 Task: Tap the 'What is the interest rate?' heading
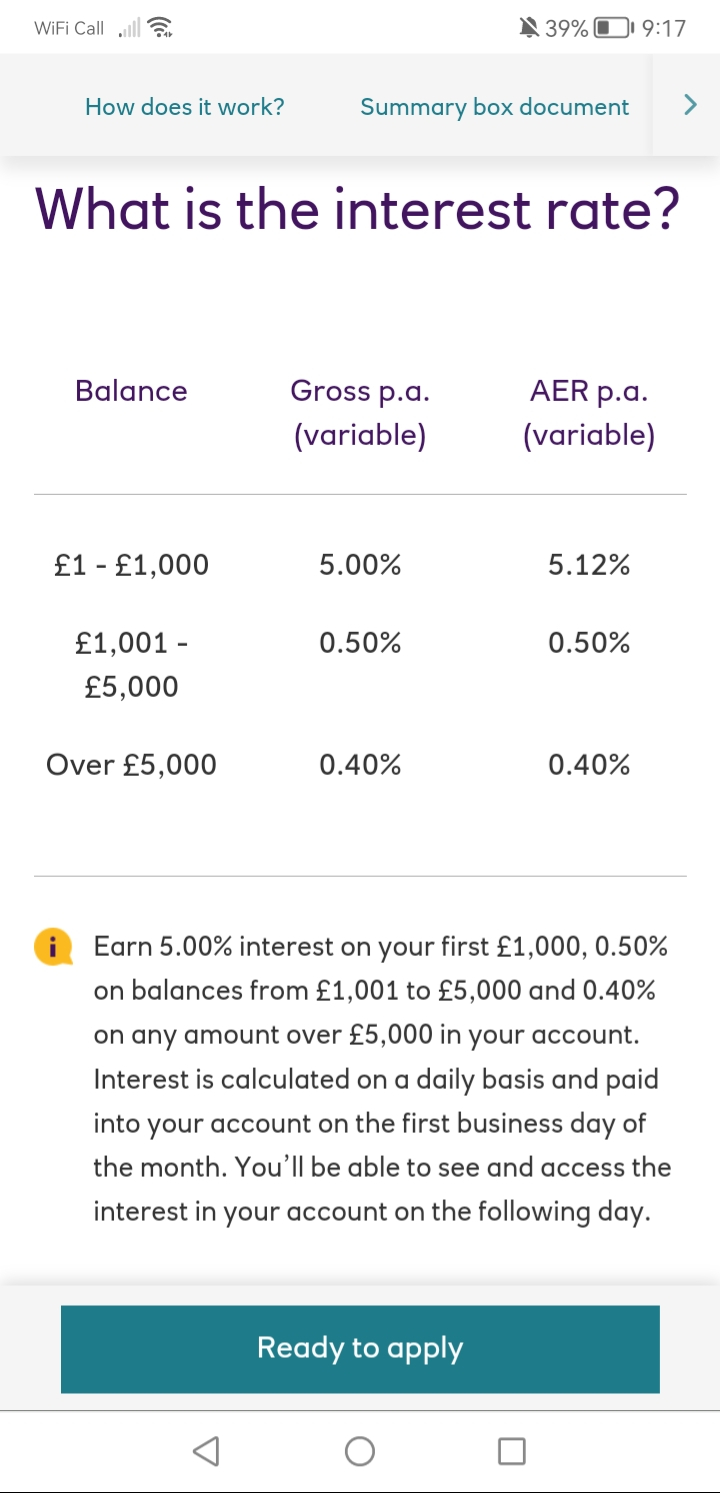[x=358, y=209]
